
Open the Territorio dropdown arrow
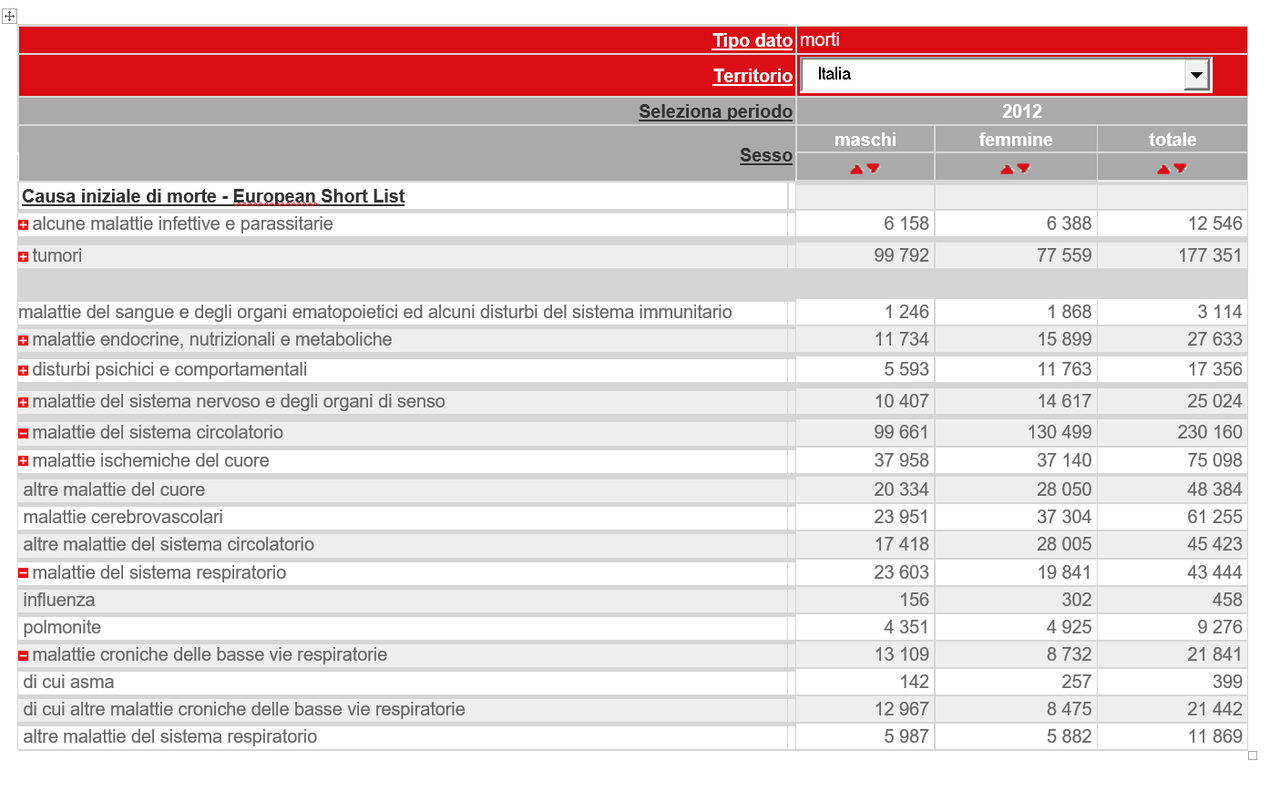click(x=1196, y=75)
